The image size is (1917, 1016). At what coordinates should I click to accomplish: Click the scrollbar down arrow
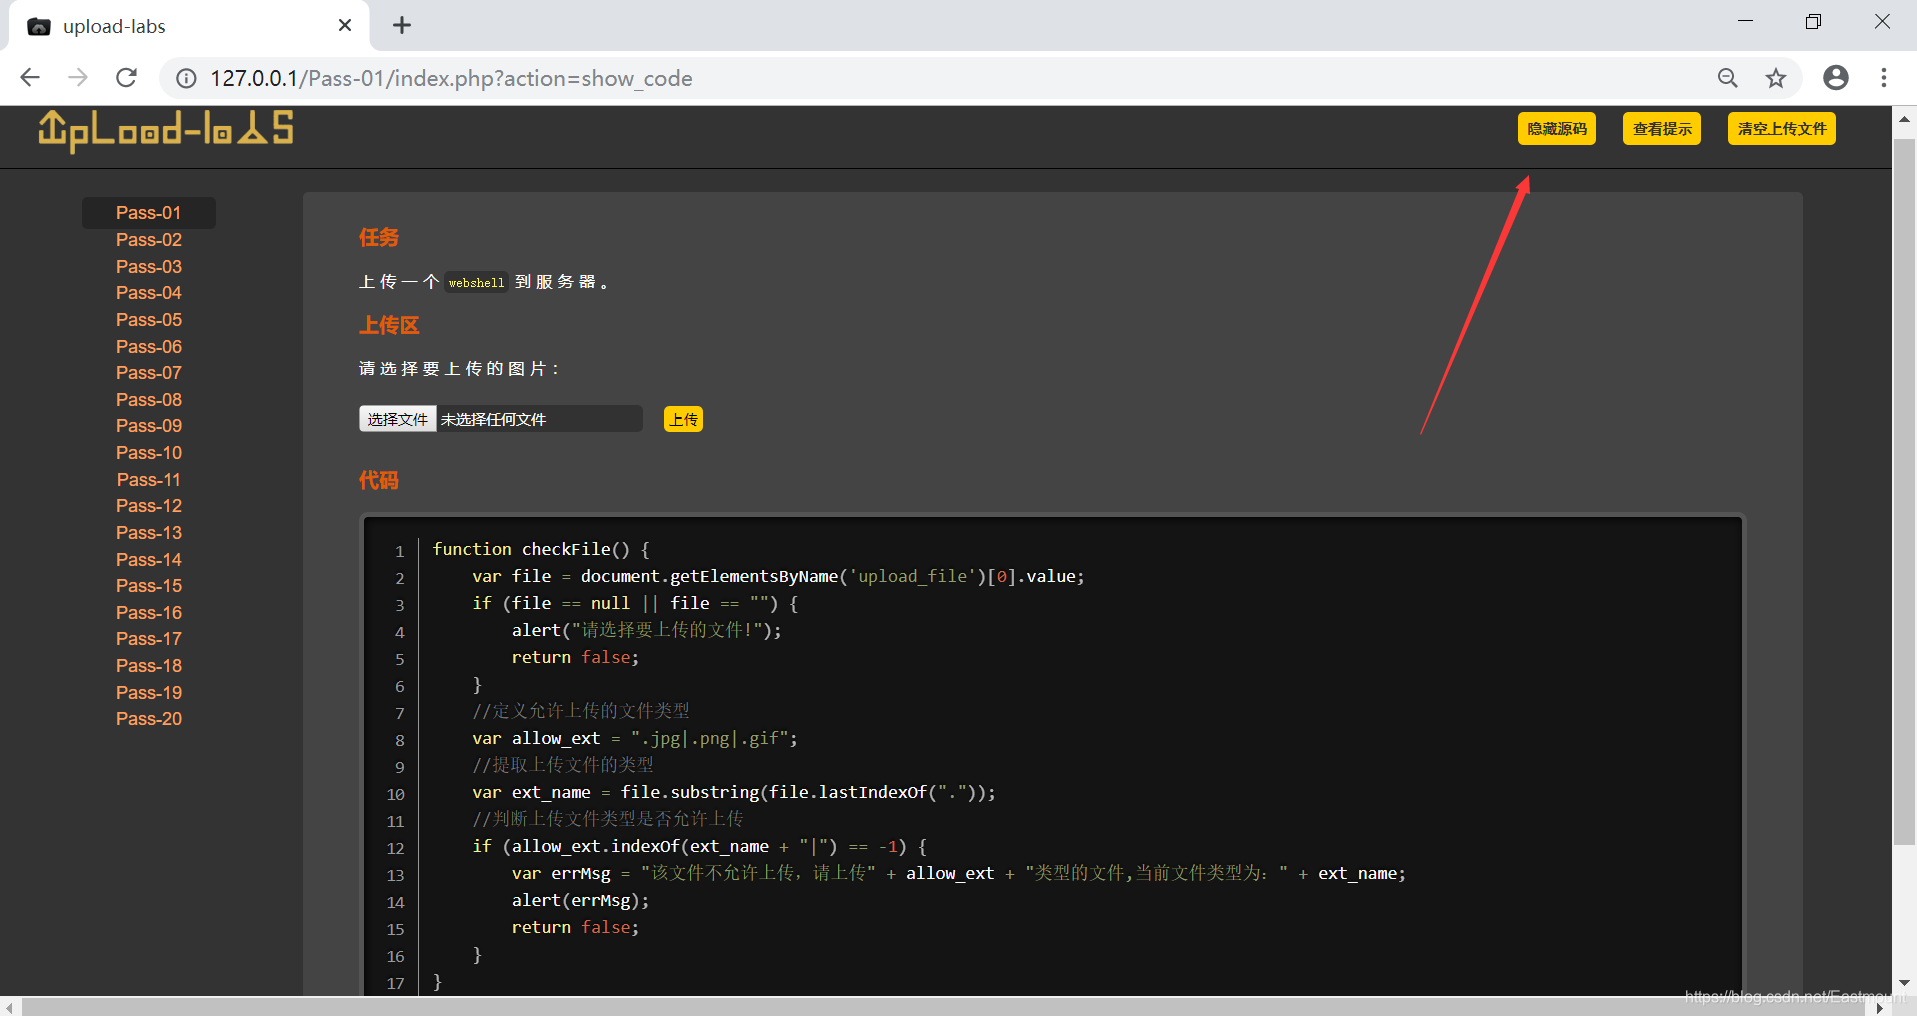click(1904, 983)
